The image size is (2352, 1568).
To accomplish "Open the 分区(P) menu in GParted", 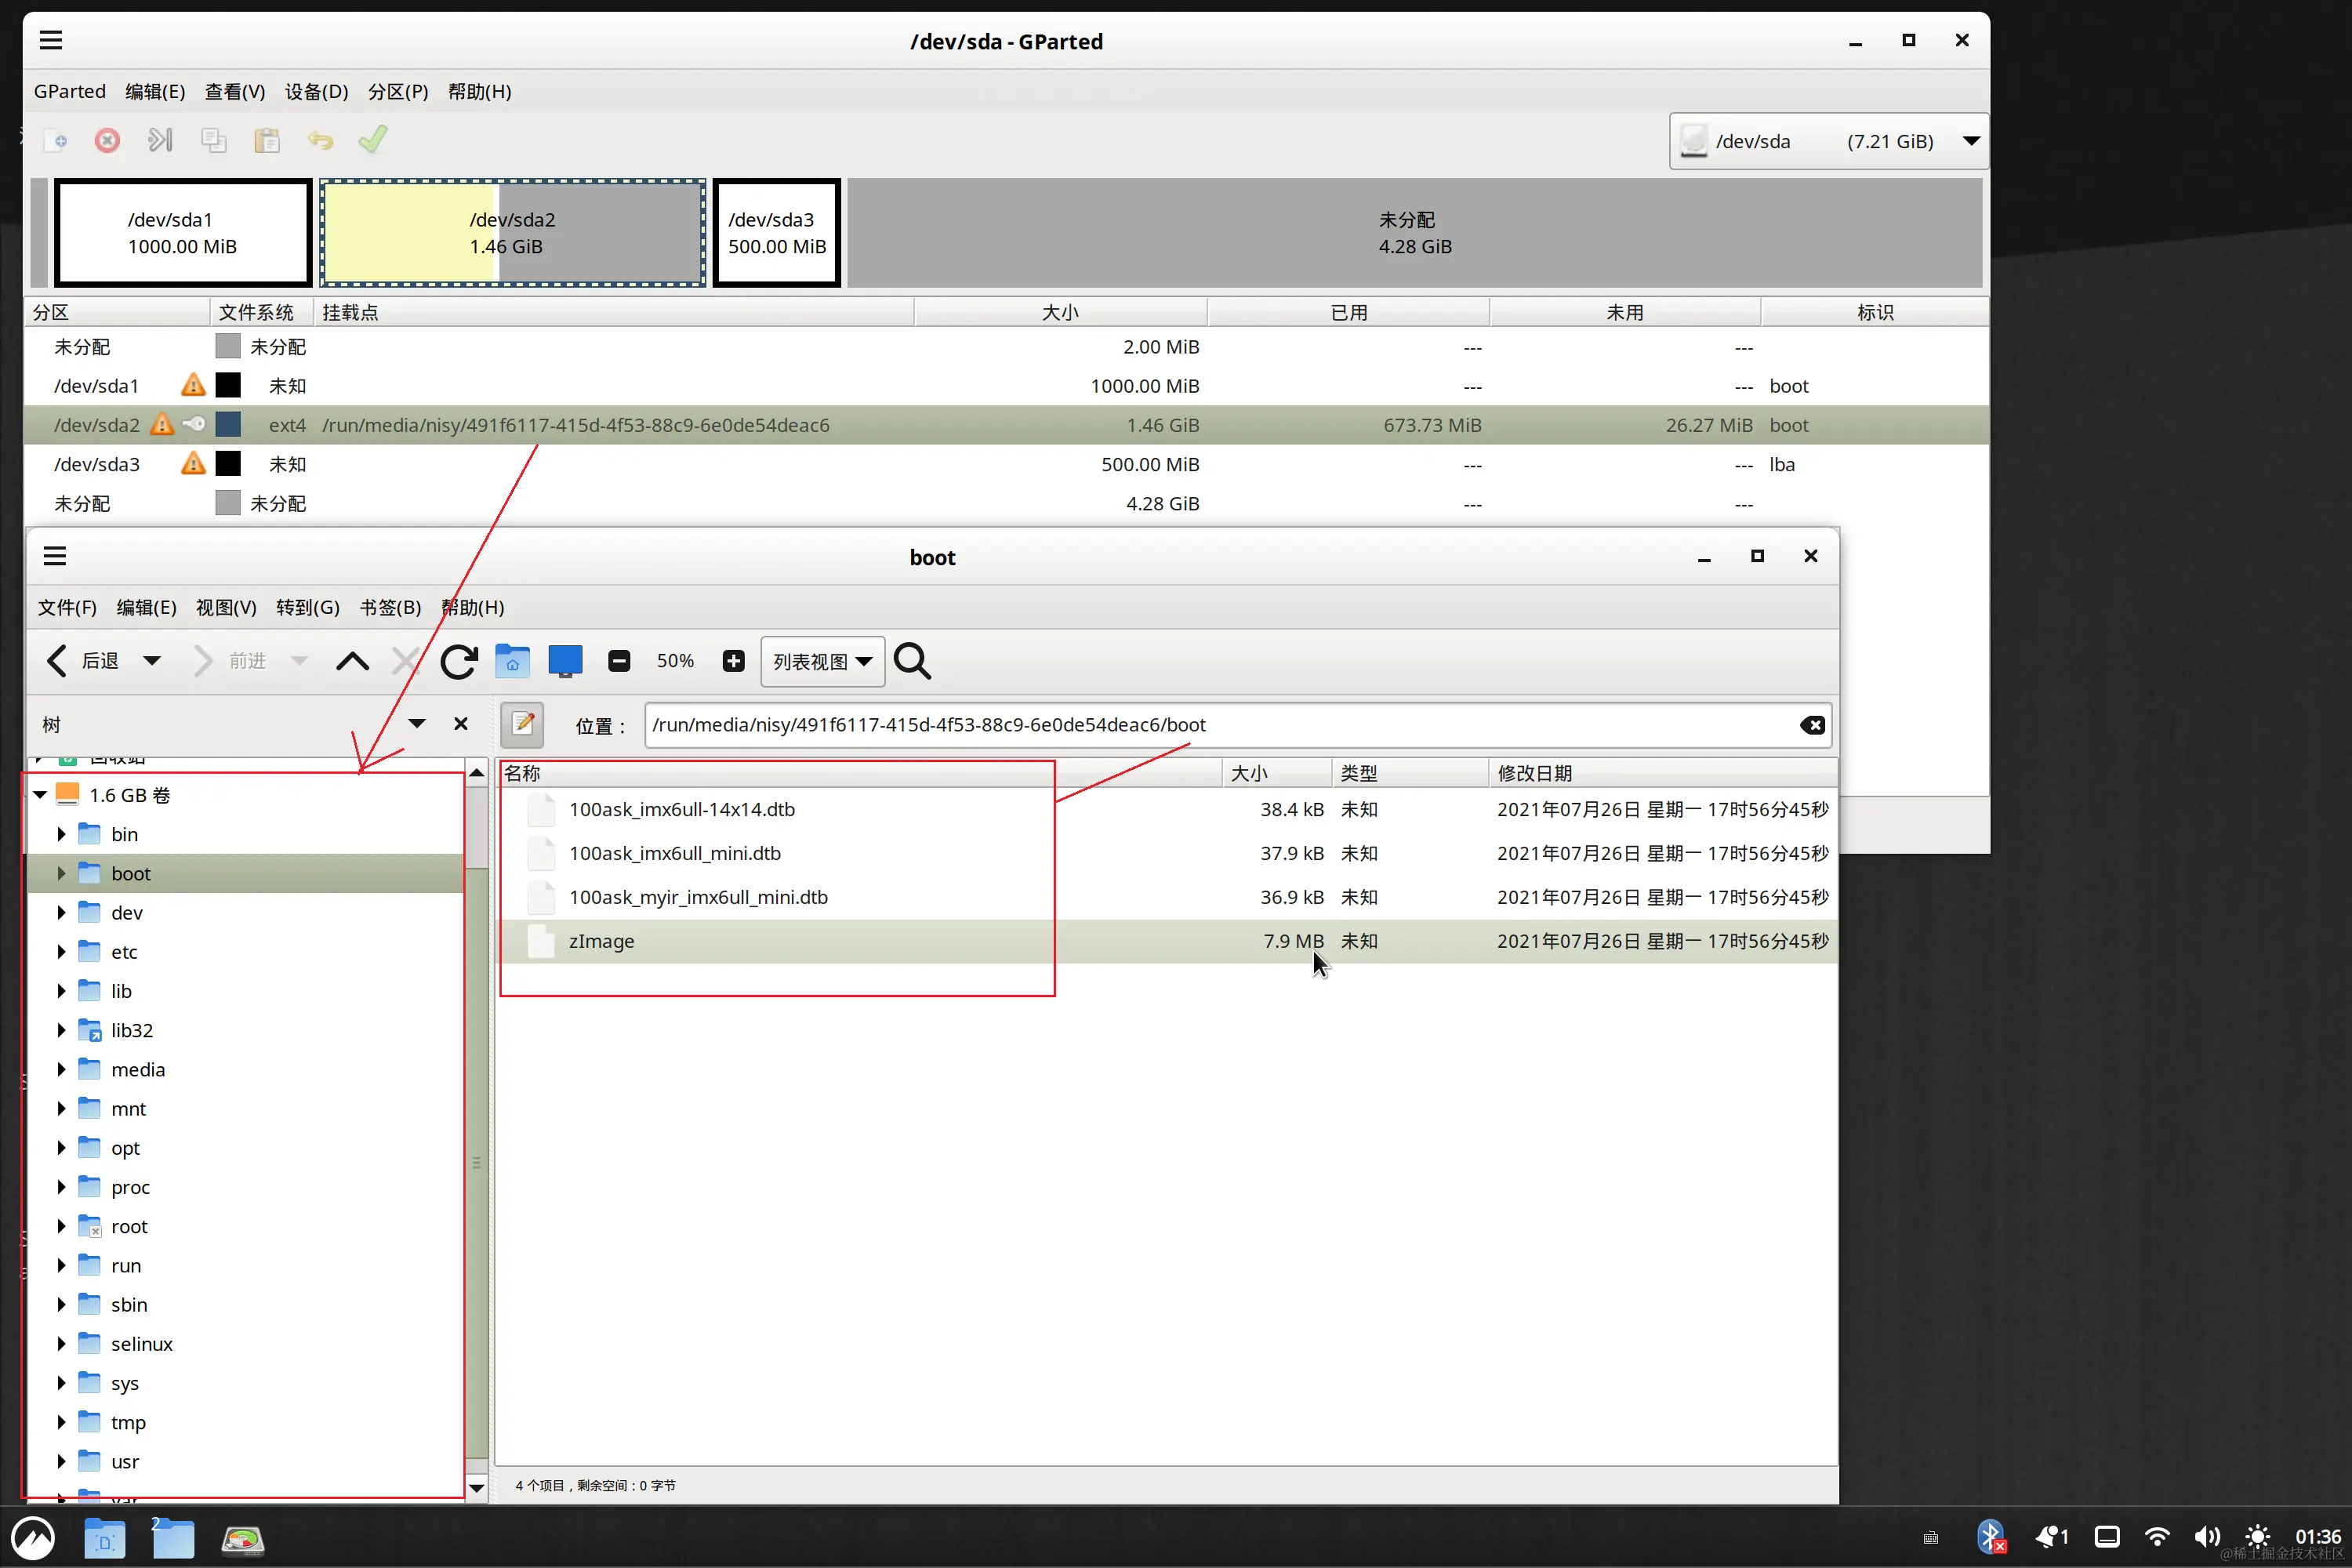I will [x=397, y=92].
